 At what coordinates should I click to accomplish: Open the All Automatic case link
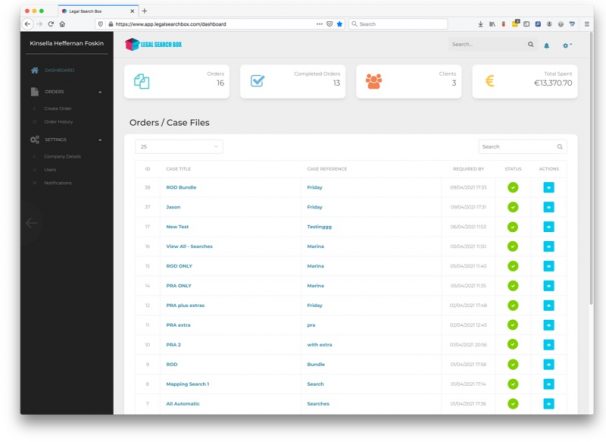(x=182, y=404)
